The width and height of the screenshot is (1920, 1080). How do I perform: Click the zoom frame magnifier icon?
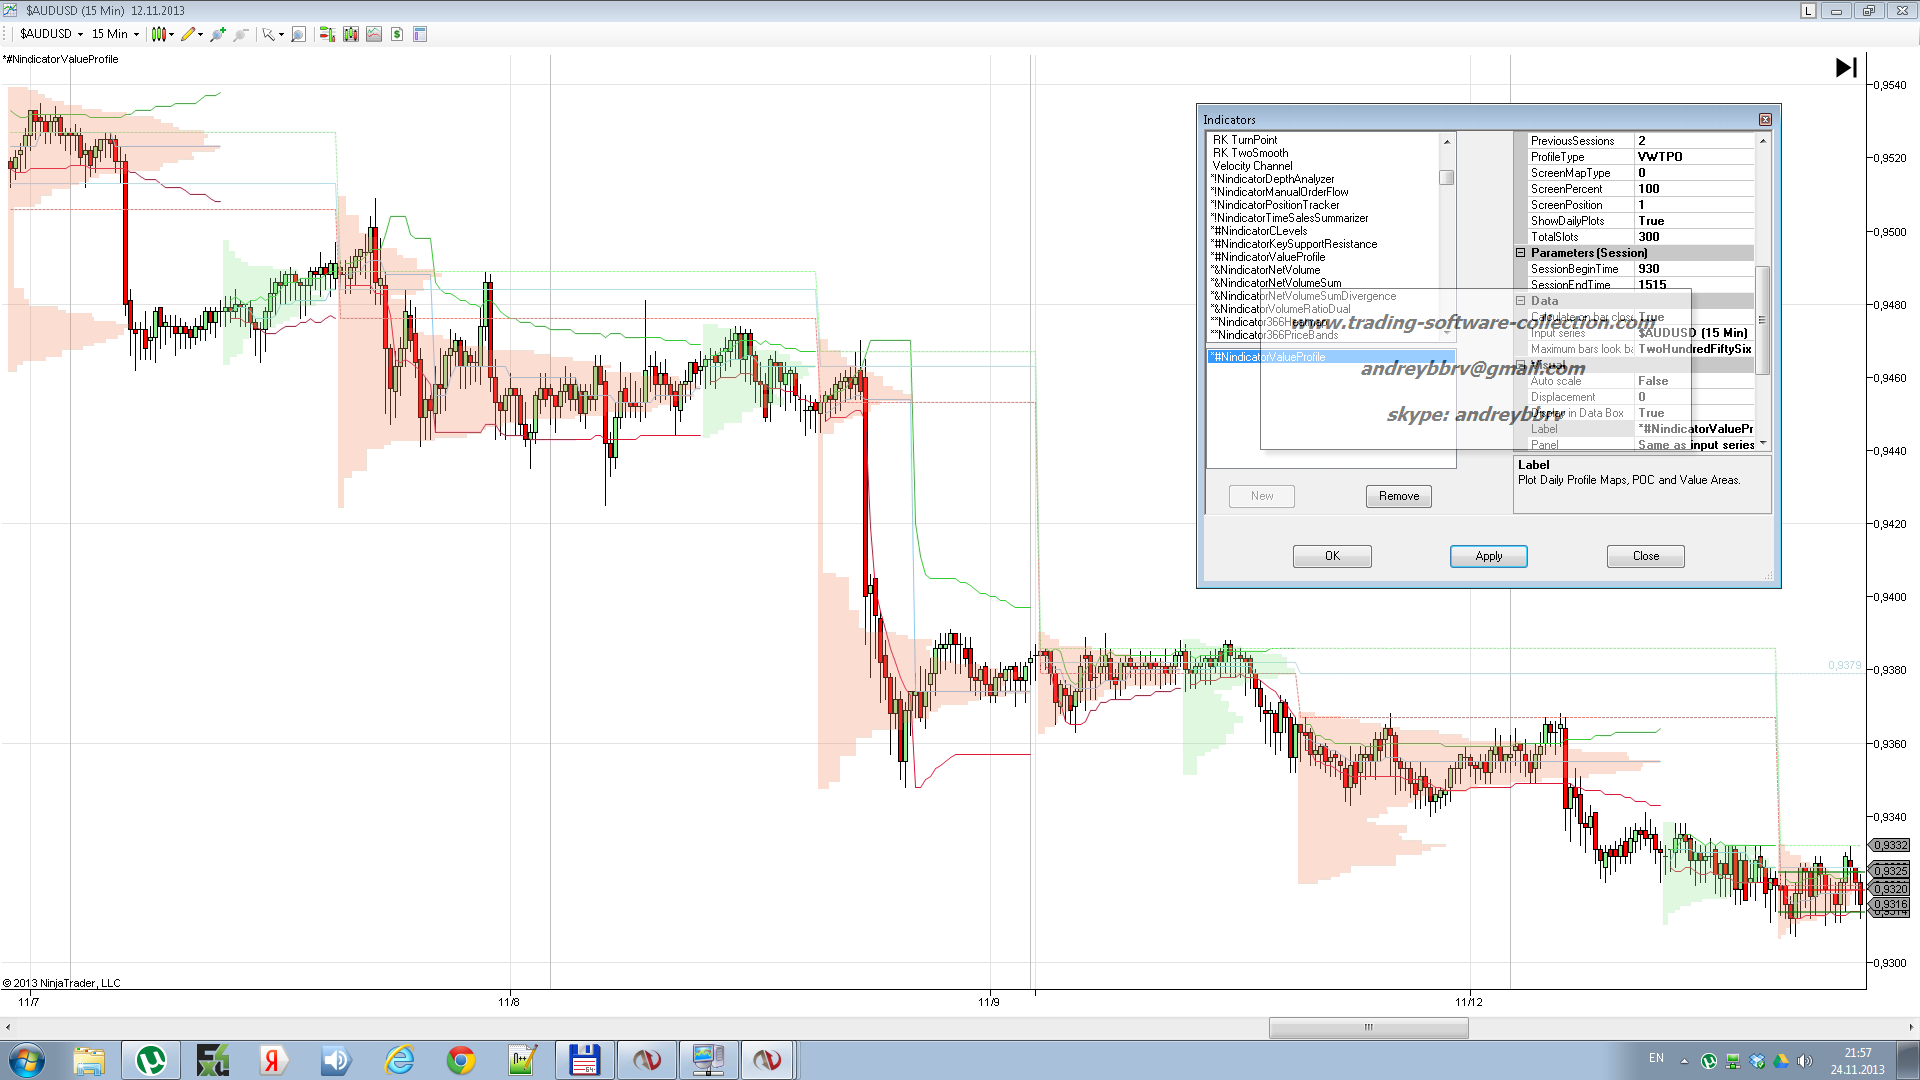click(x=298, y=34)
